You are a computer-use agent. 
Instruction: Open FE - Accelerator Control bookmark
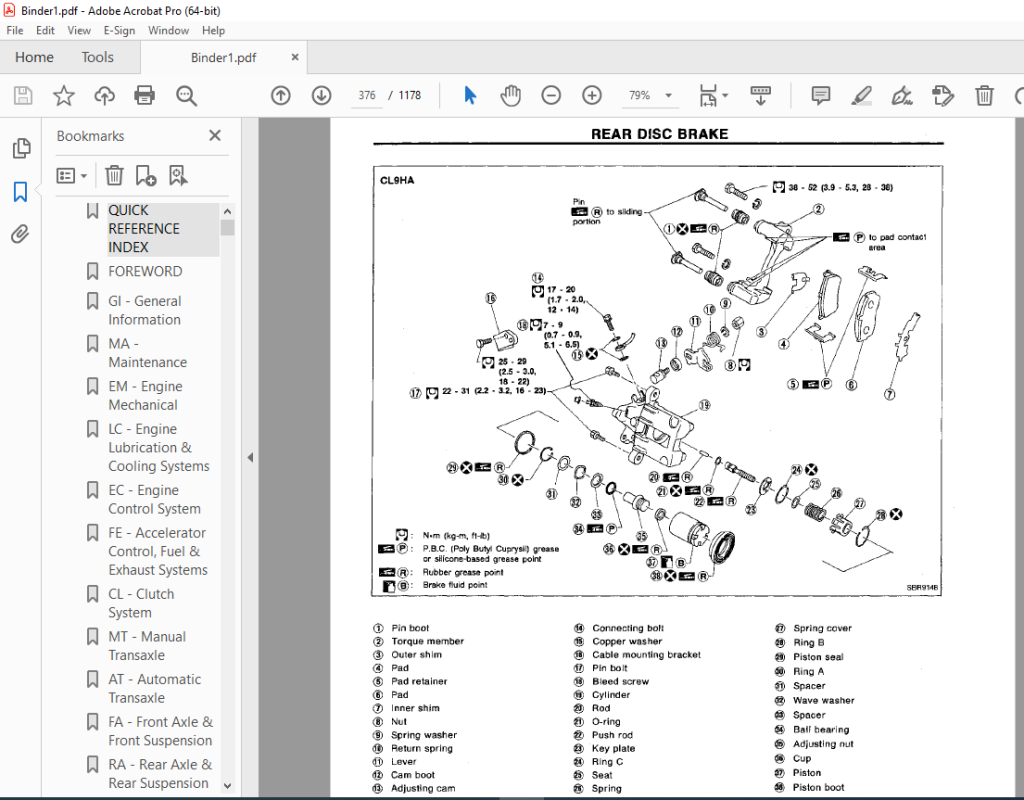pyautogui.click(x=157, y=551)
